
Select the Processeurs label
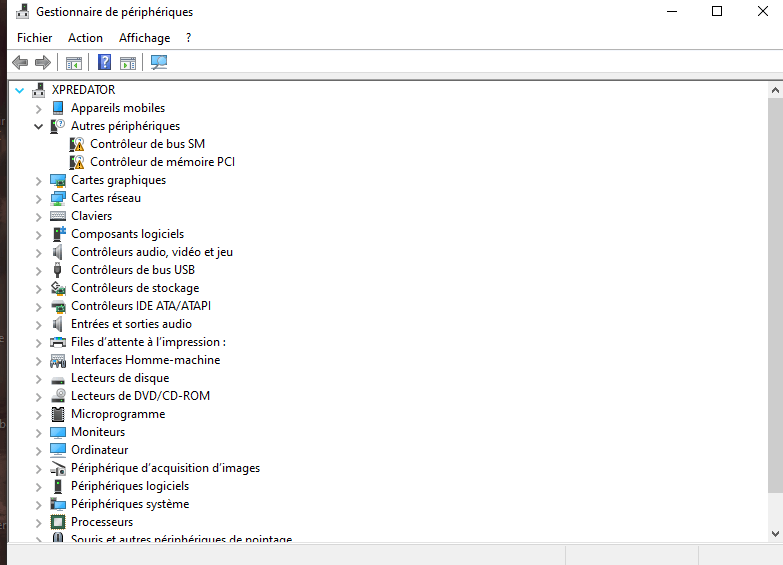tap(102, 522)
